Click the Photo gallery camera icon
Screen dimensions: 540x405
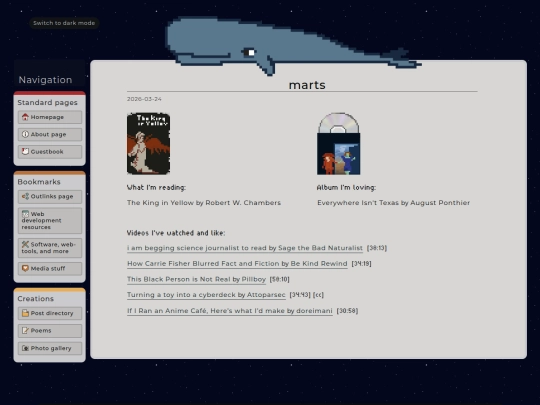25,348
